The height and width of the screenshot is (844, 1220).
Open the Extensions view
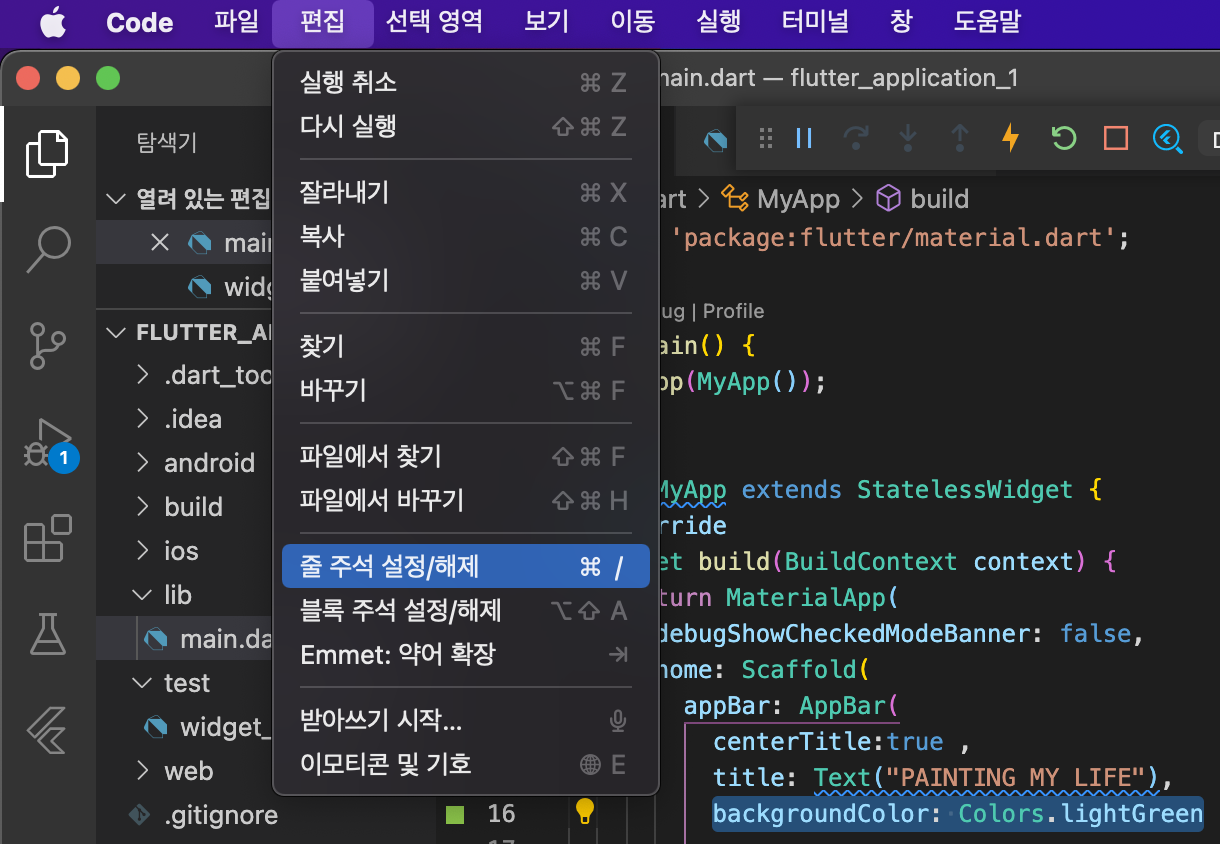(x=47, y=538)
